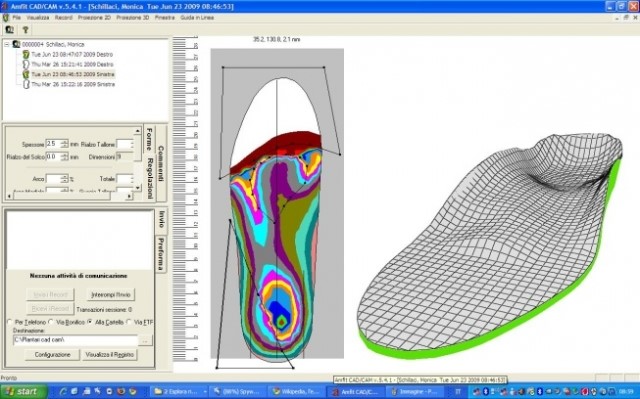The image size is (640, 399).
Task: Open the Proiezione 3D menu
Action: pos(133,18)
